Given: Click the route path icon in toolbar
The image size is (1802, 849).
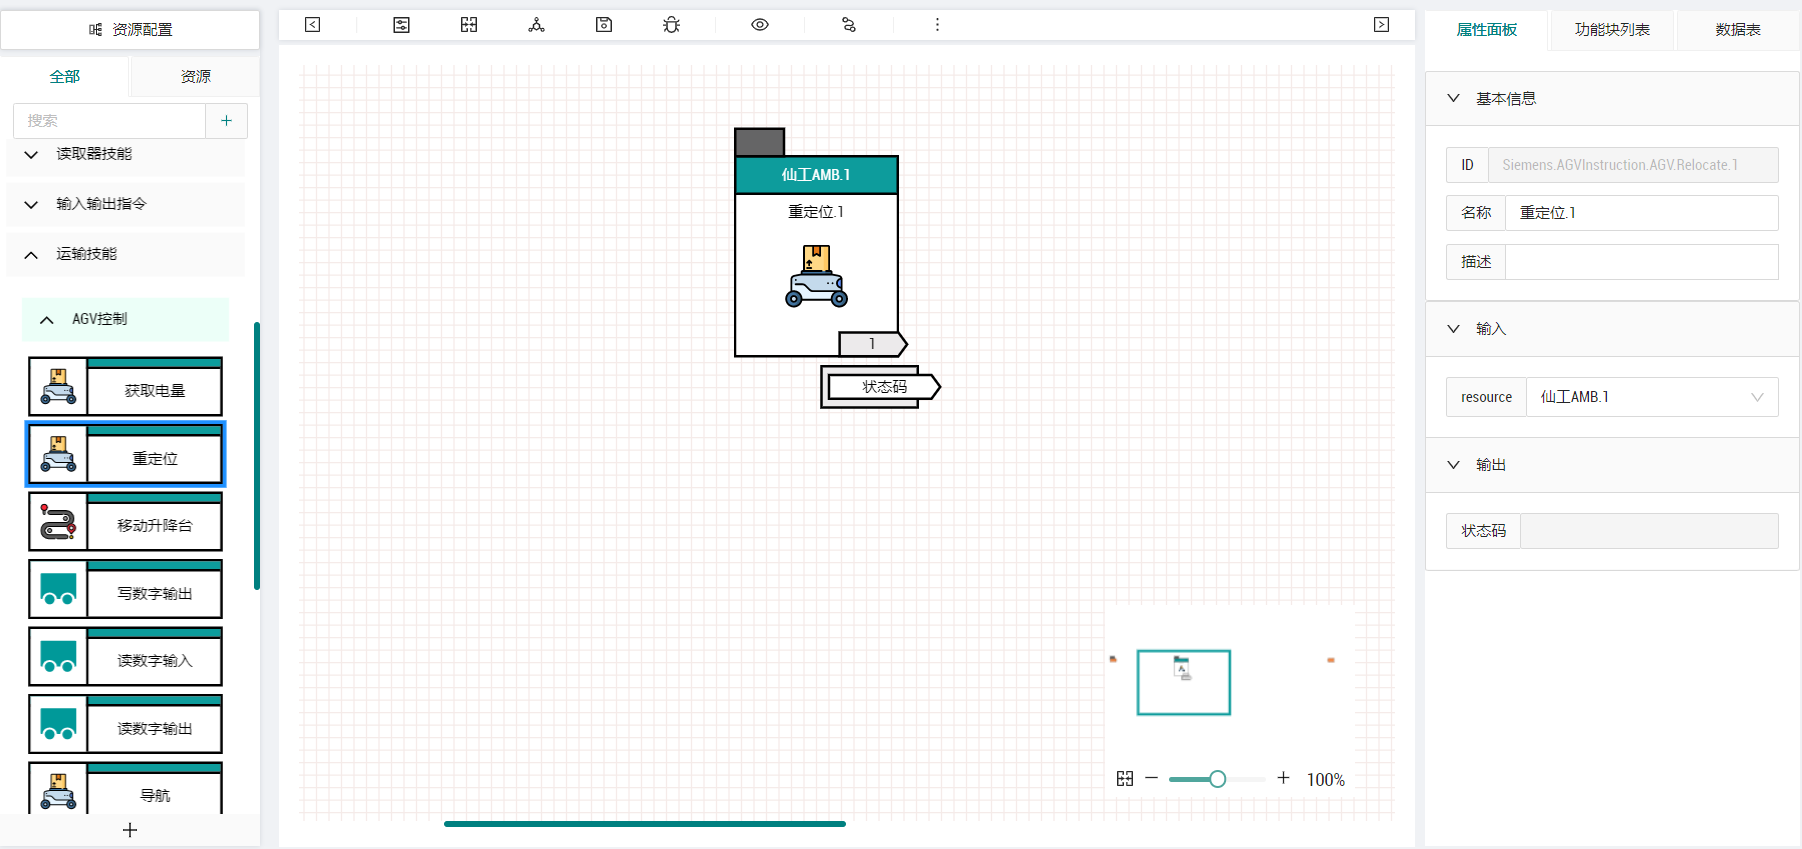Looking at the screenshot, I should tap(849, 25).
